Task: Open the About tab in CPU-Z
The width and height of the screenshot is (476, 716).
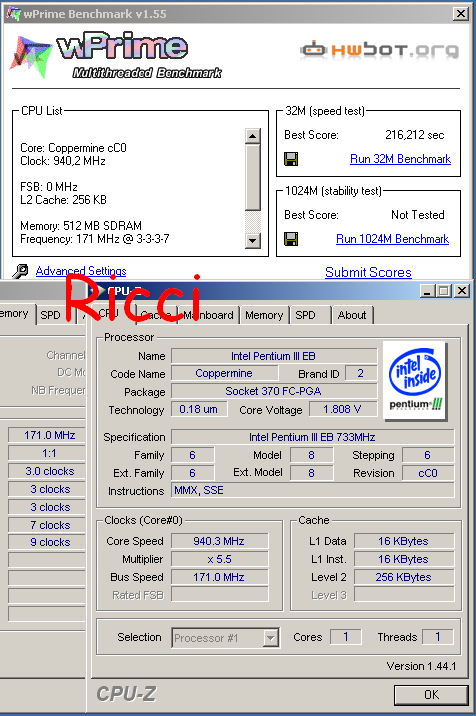Action: tap(352, 315)
